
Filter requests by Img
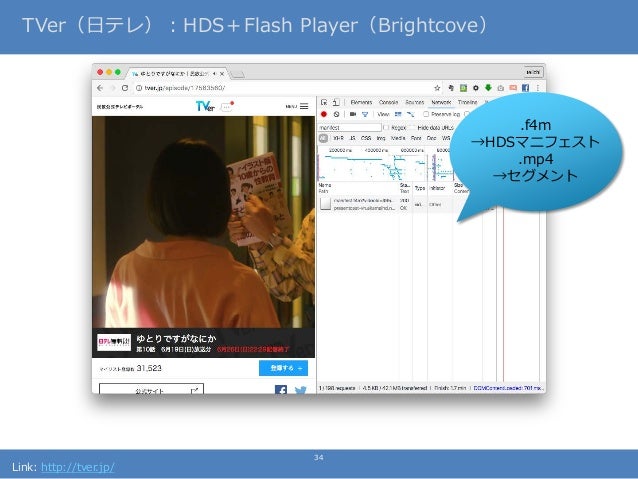click(x=381, y=138)
